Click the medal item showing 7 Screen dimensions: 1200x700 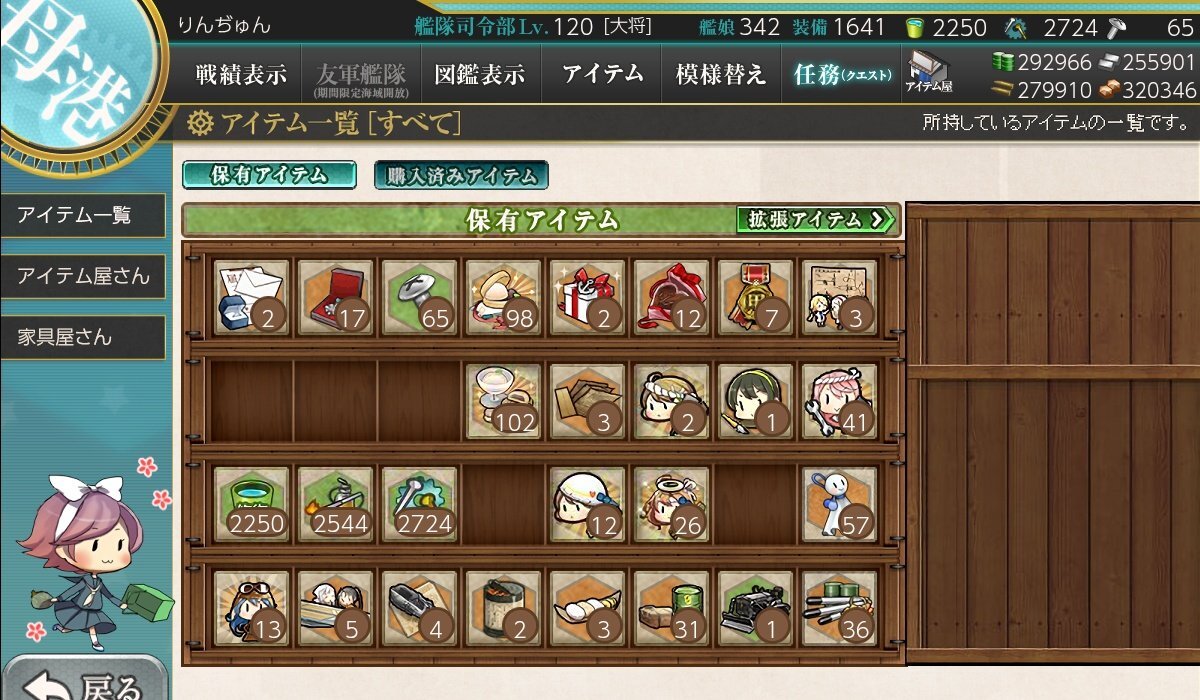pos(756,298)
